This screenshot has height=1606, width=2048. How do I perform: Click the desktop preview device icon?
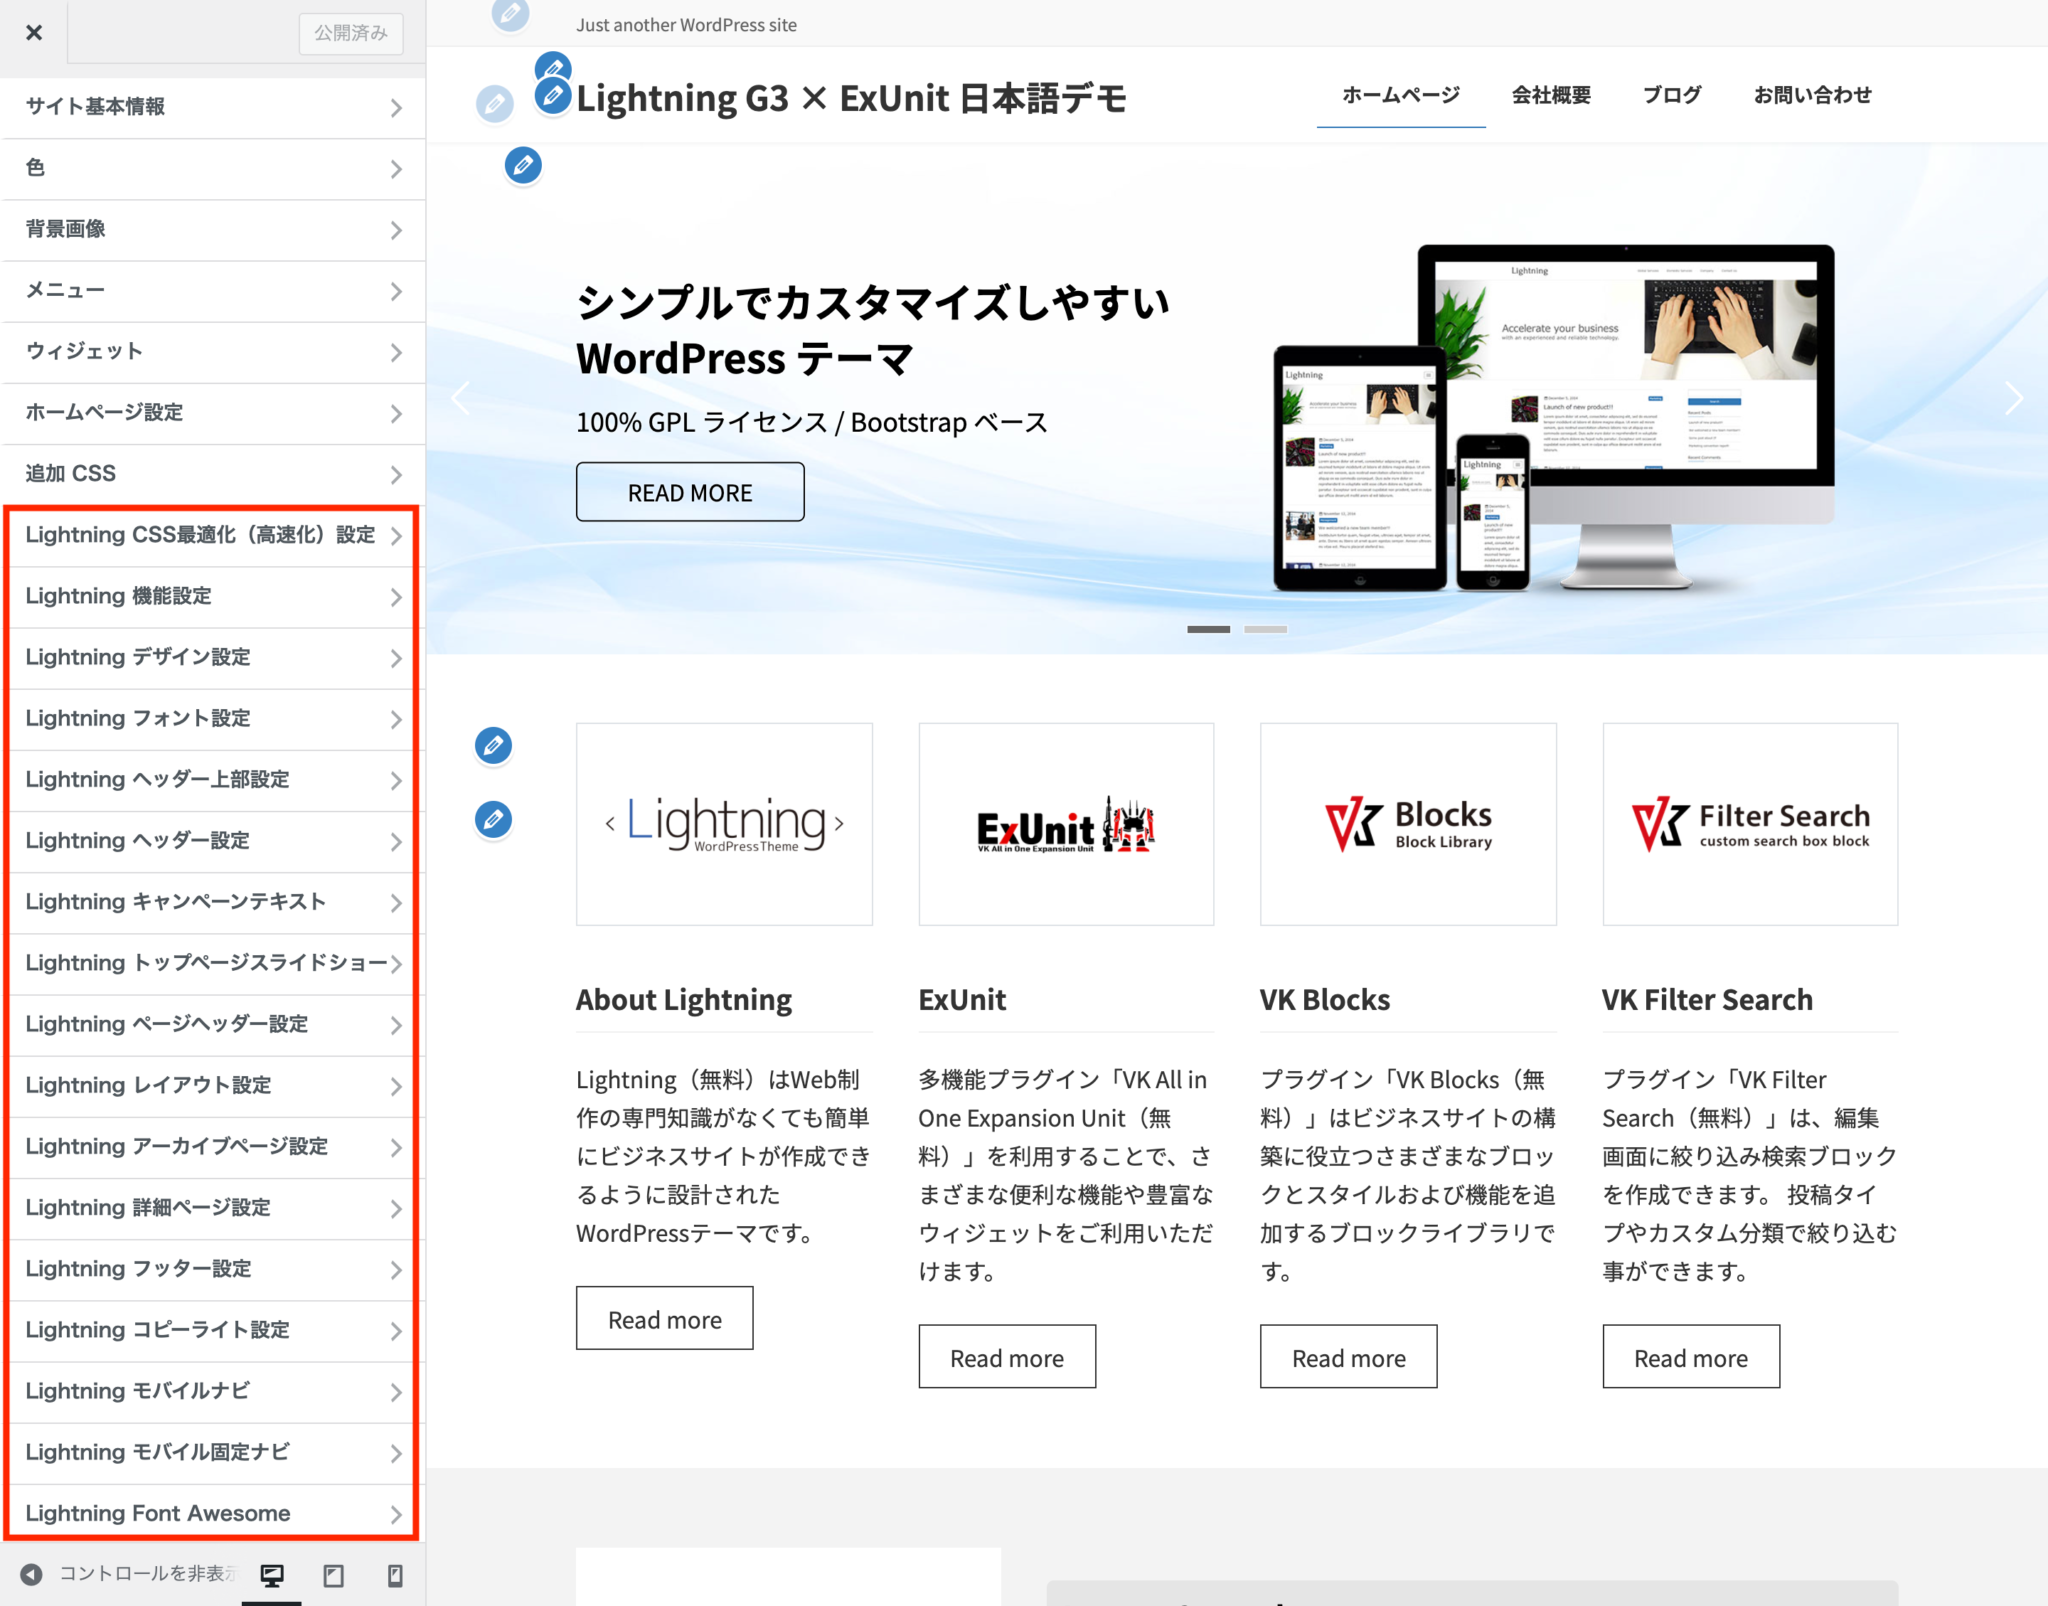(272, 1575)
